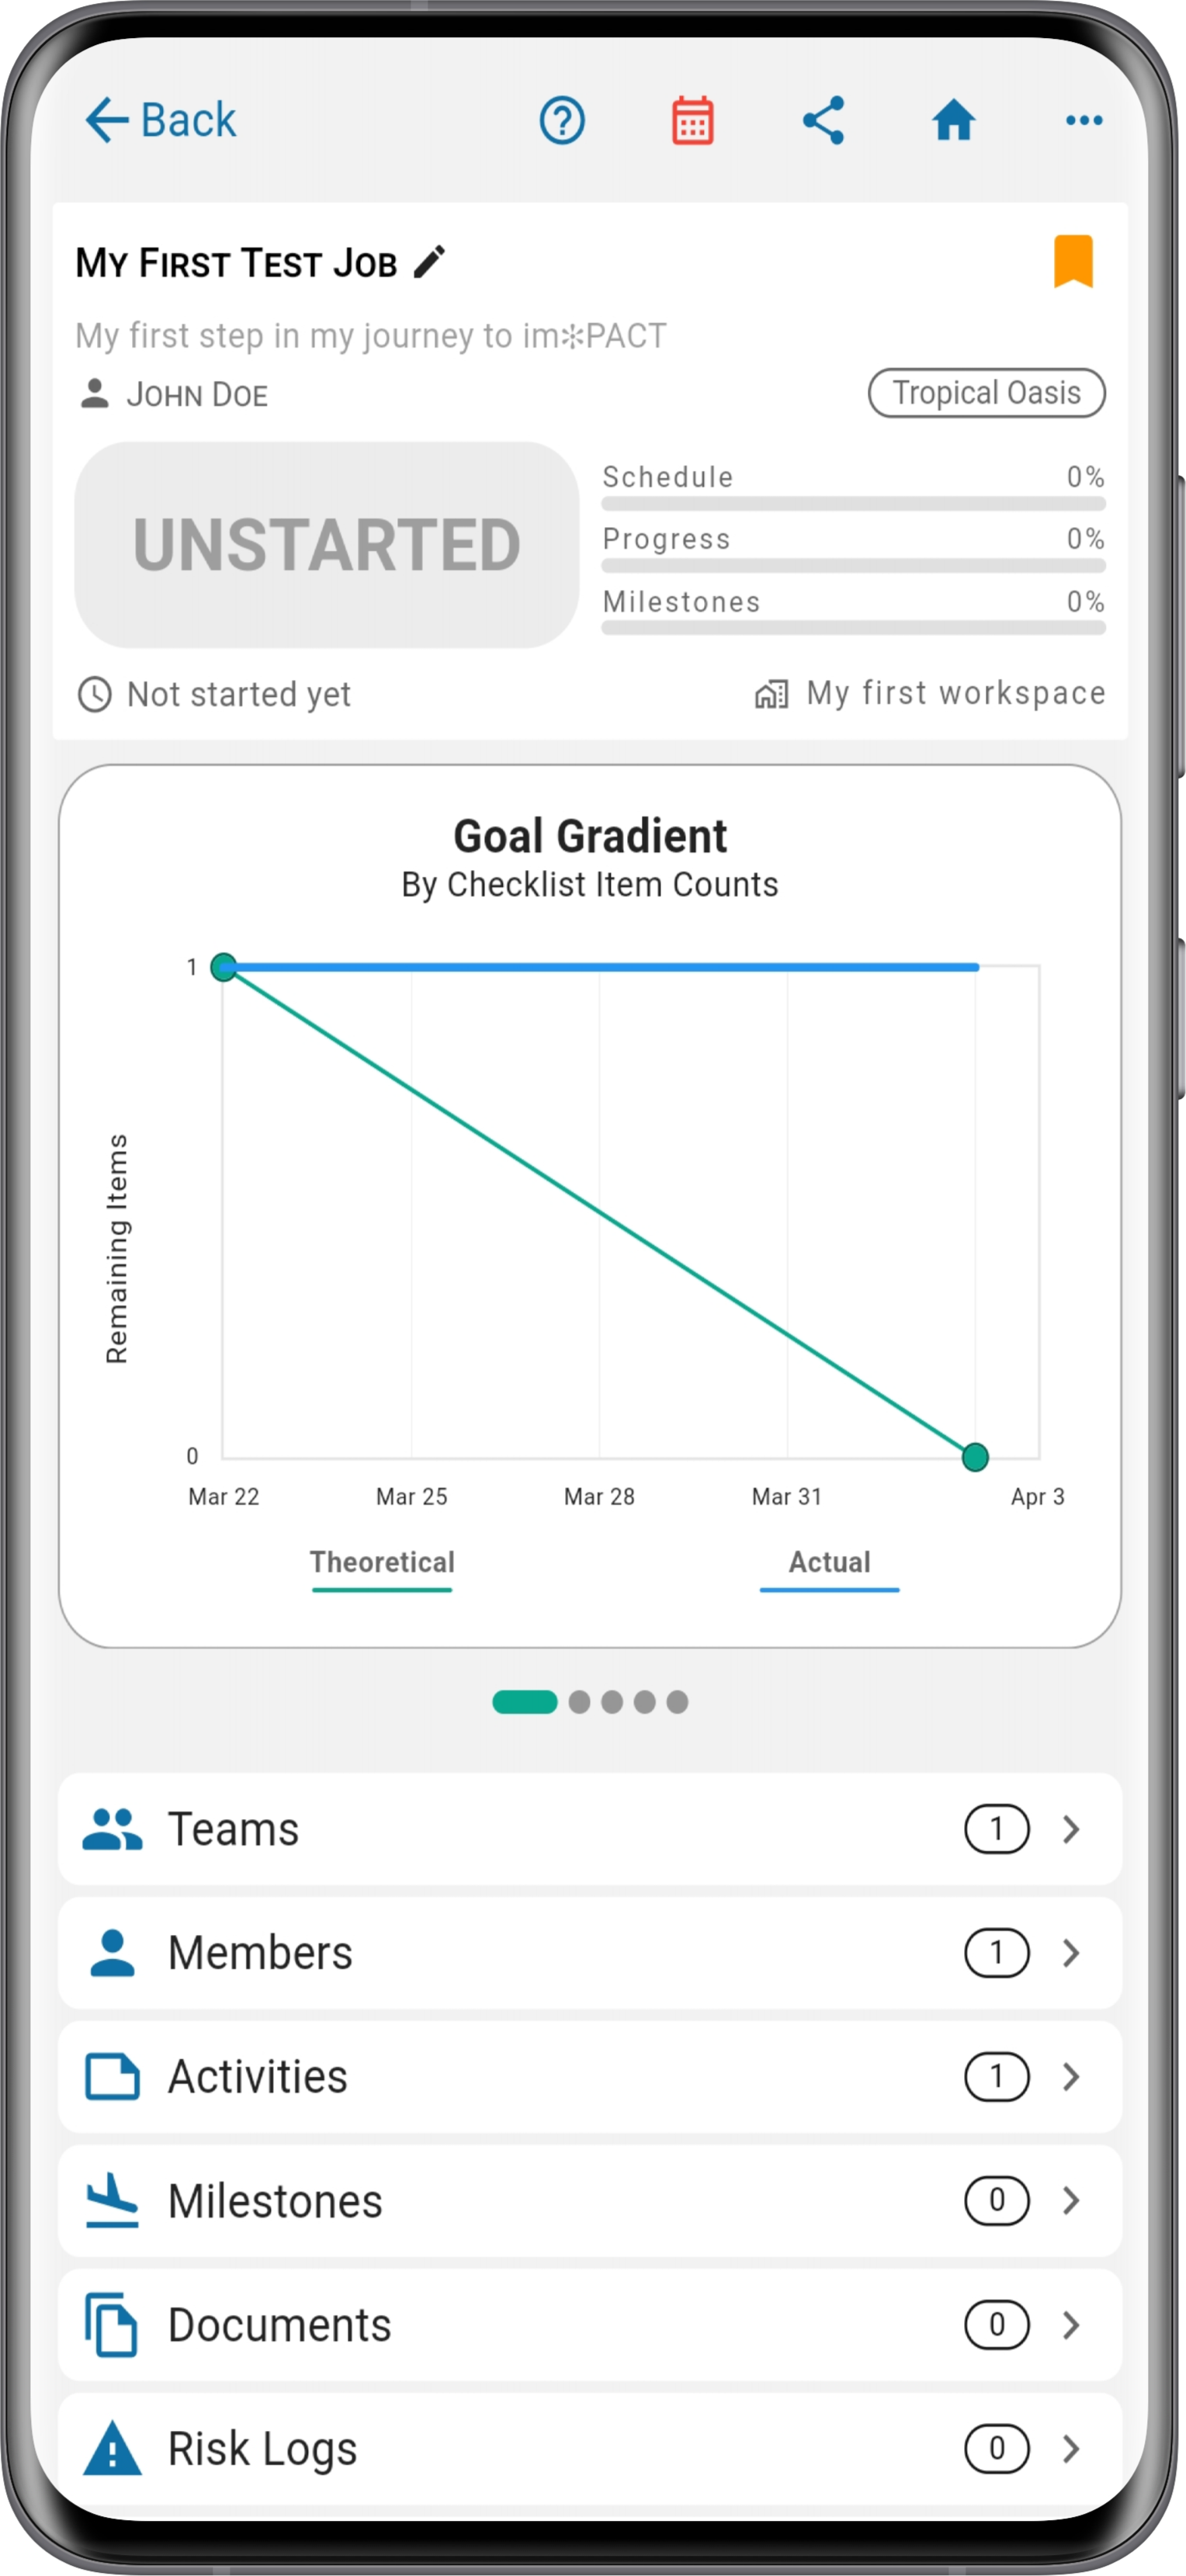Expand the Members row chevron

1071,1953
